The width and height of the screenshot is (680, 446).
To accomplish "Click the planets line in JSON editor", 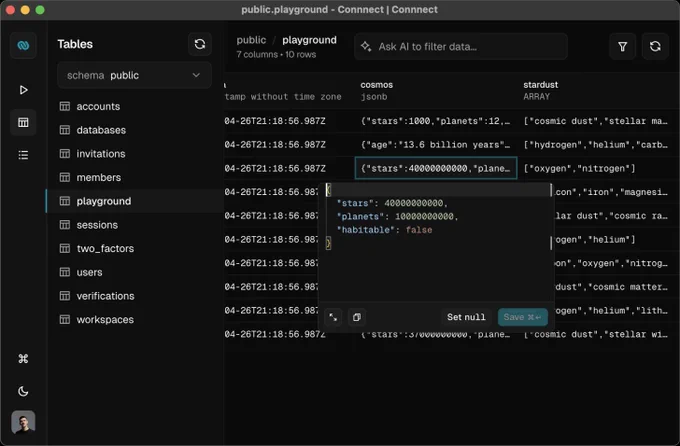I will [x=397, y=216].
